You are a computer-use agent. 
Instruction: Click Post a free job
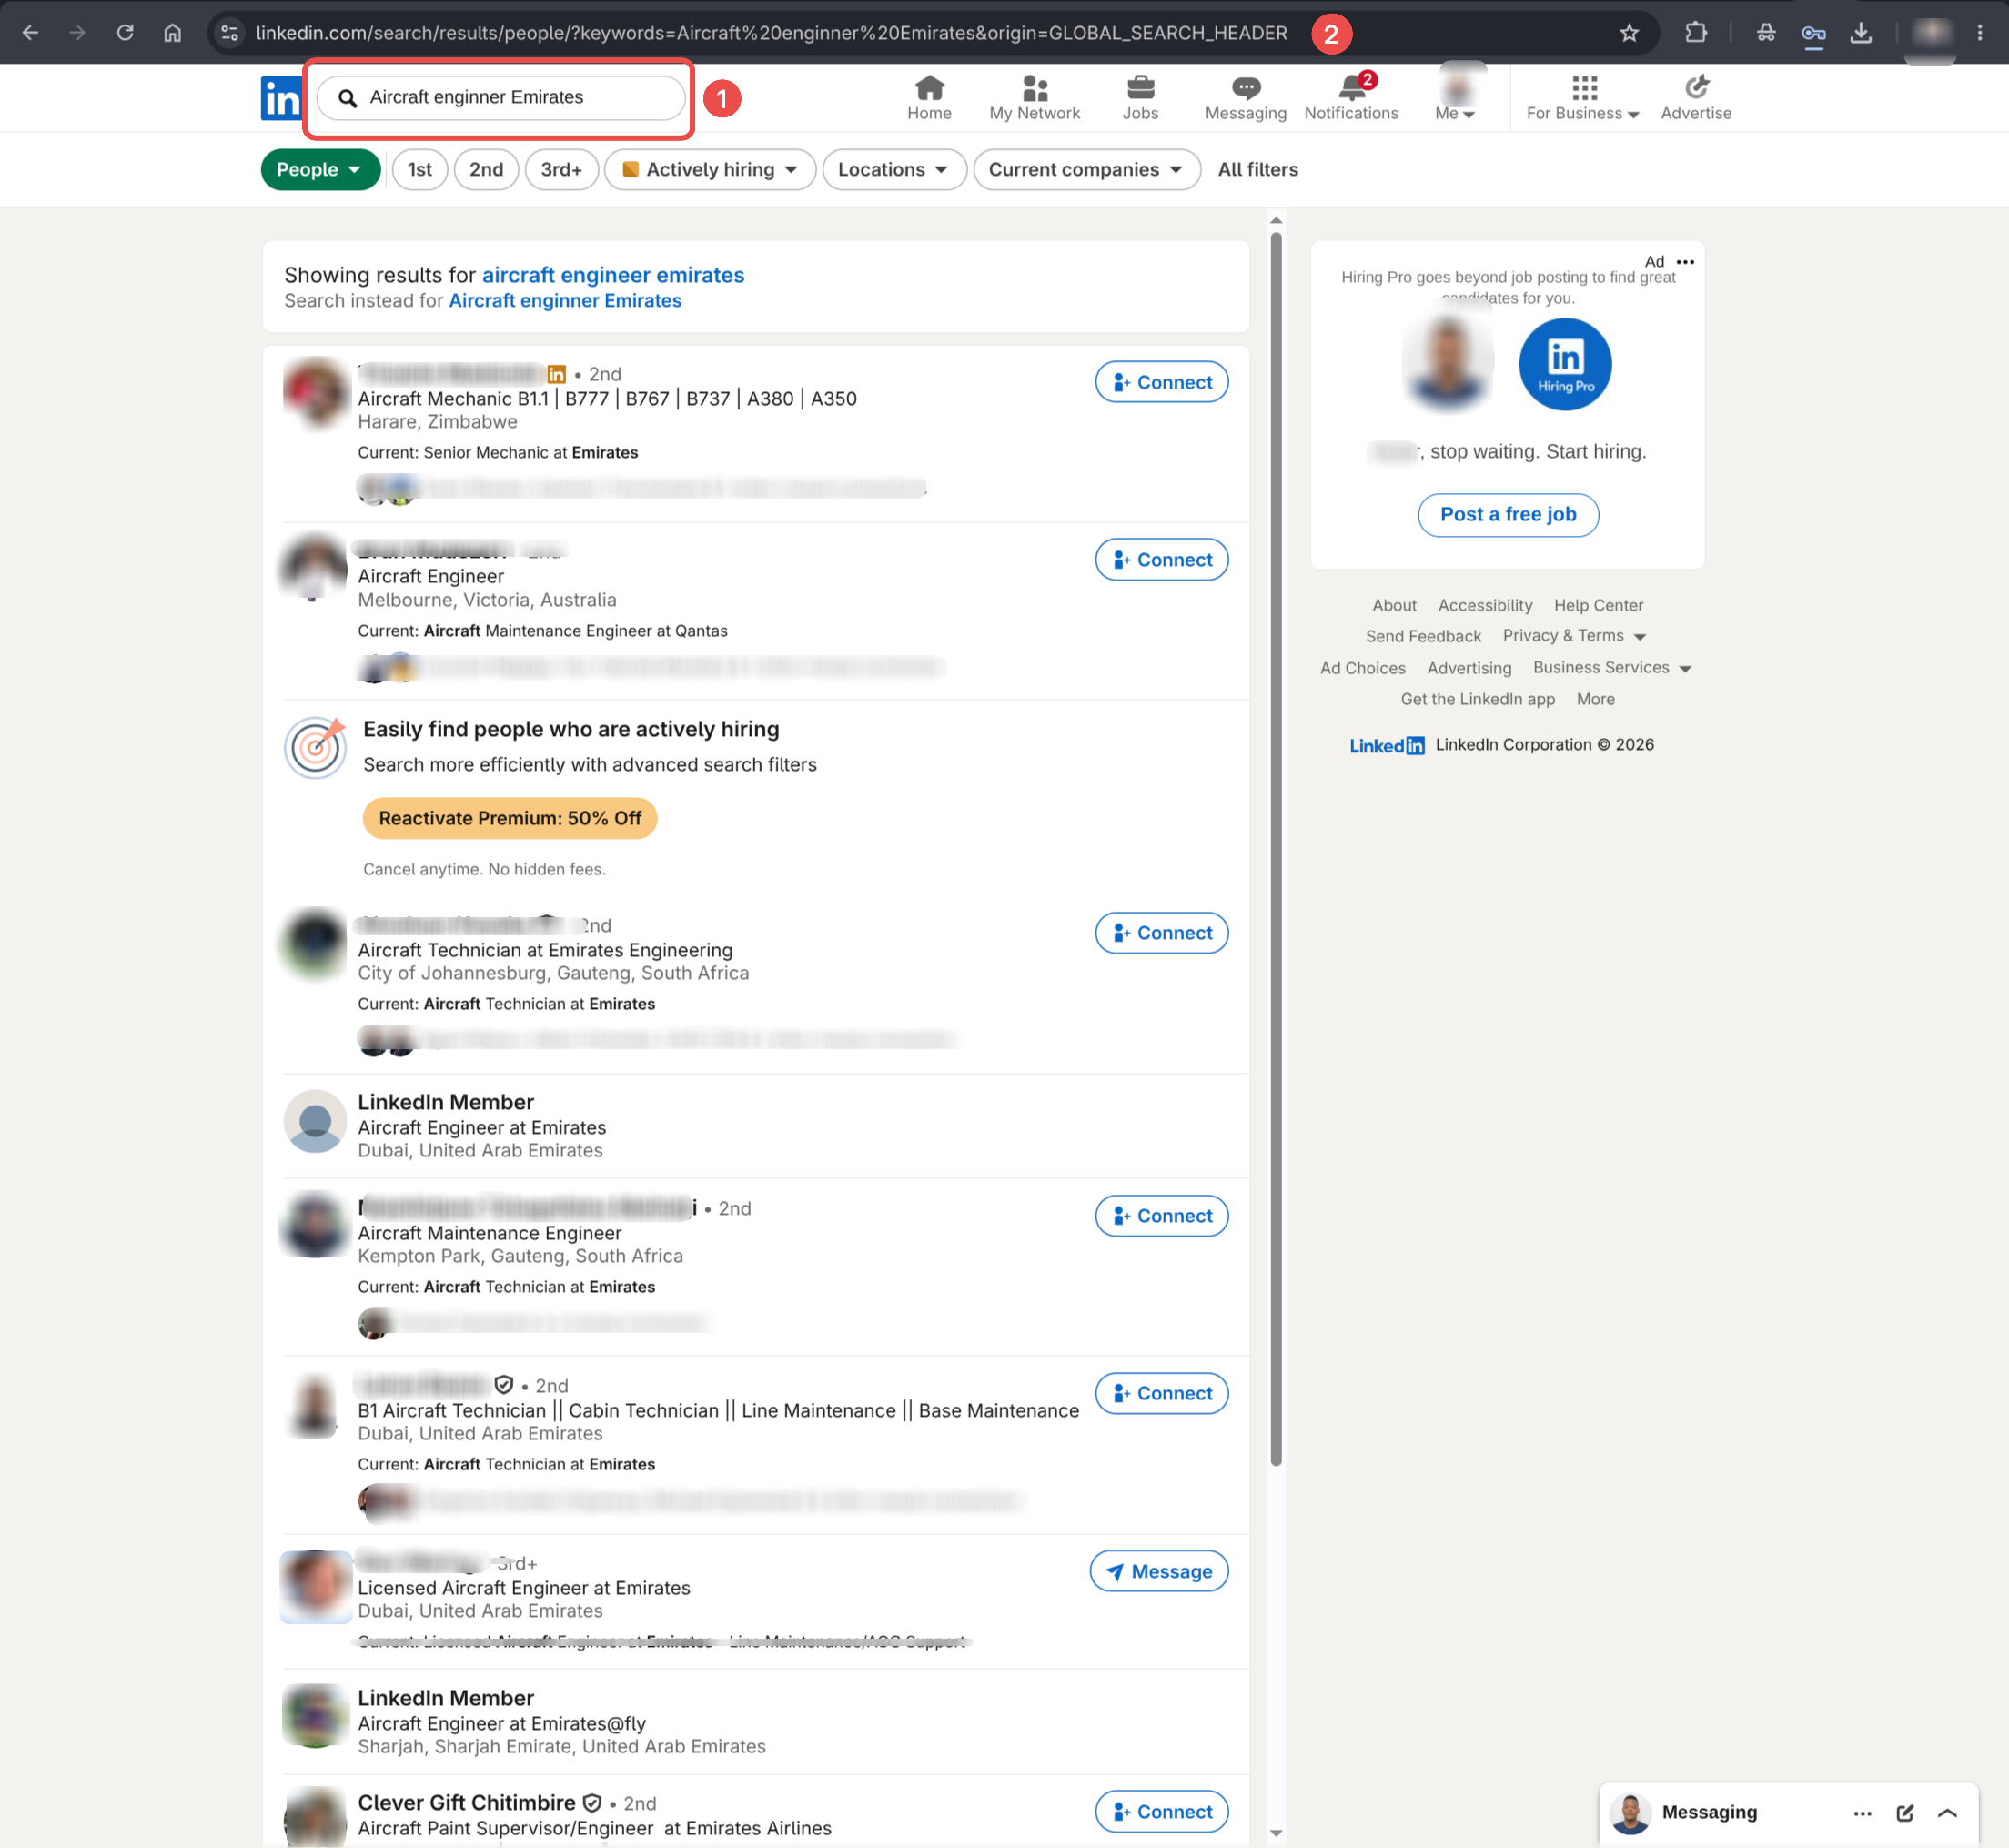(1508, 515)
